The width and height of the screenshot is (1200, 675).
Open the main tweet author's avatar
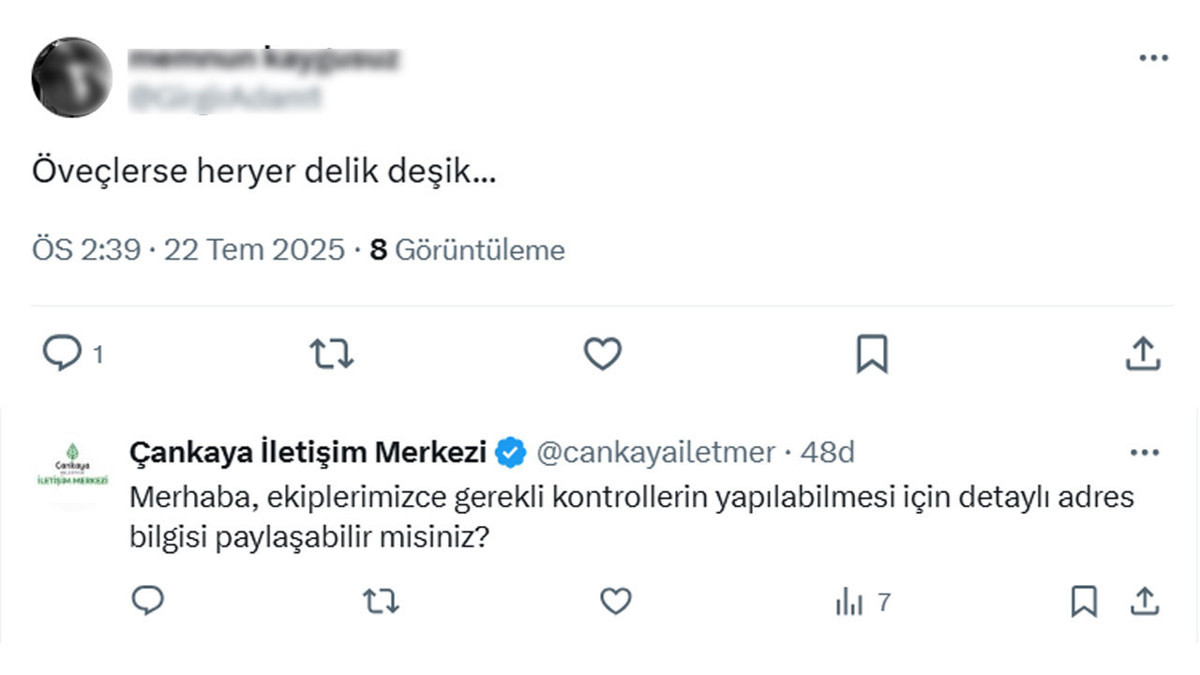pyautogui.click(x=71, y=77)
